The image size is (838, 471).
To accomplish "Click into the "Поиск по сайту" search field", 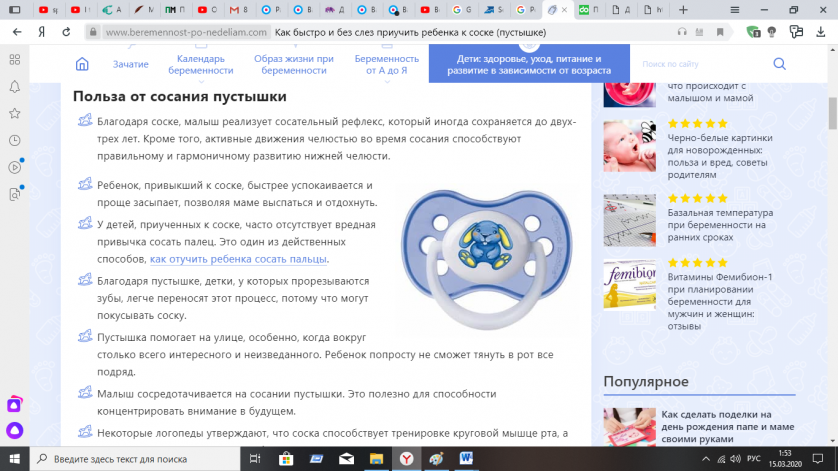I will coord(703,64).
